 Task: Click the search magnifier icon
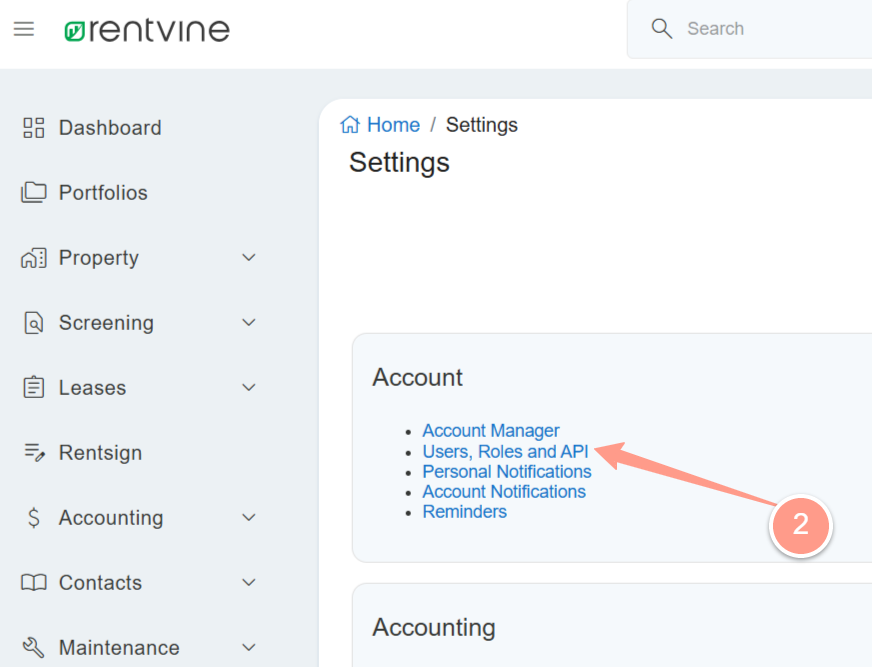click(x=661, y=29)
